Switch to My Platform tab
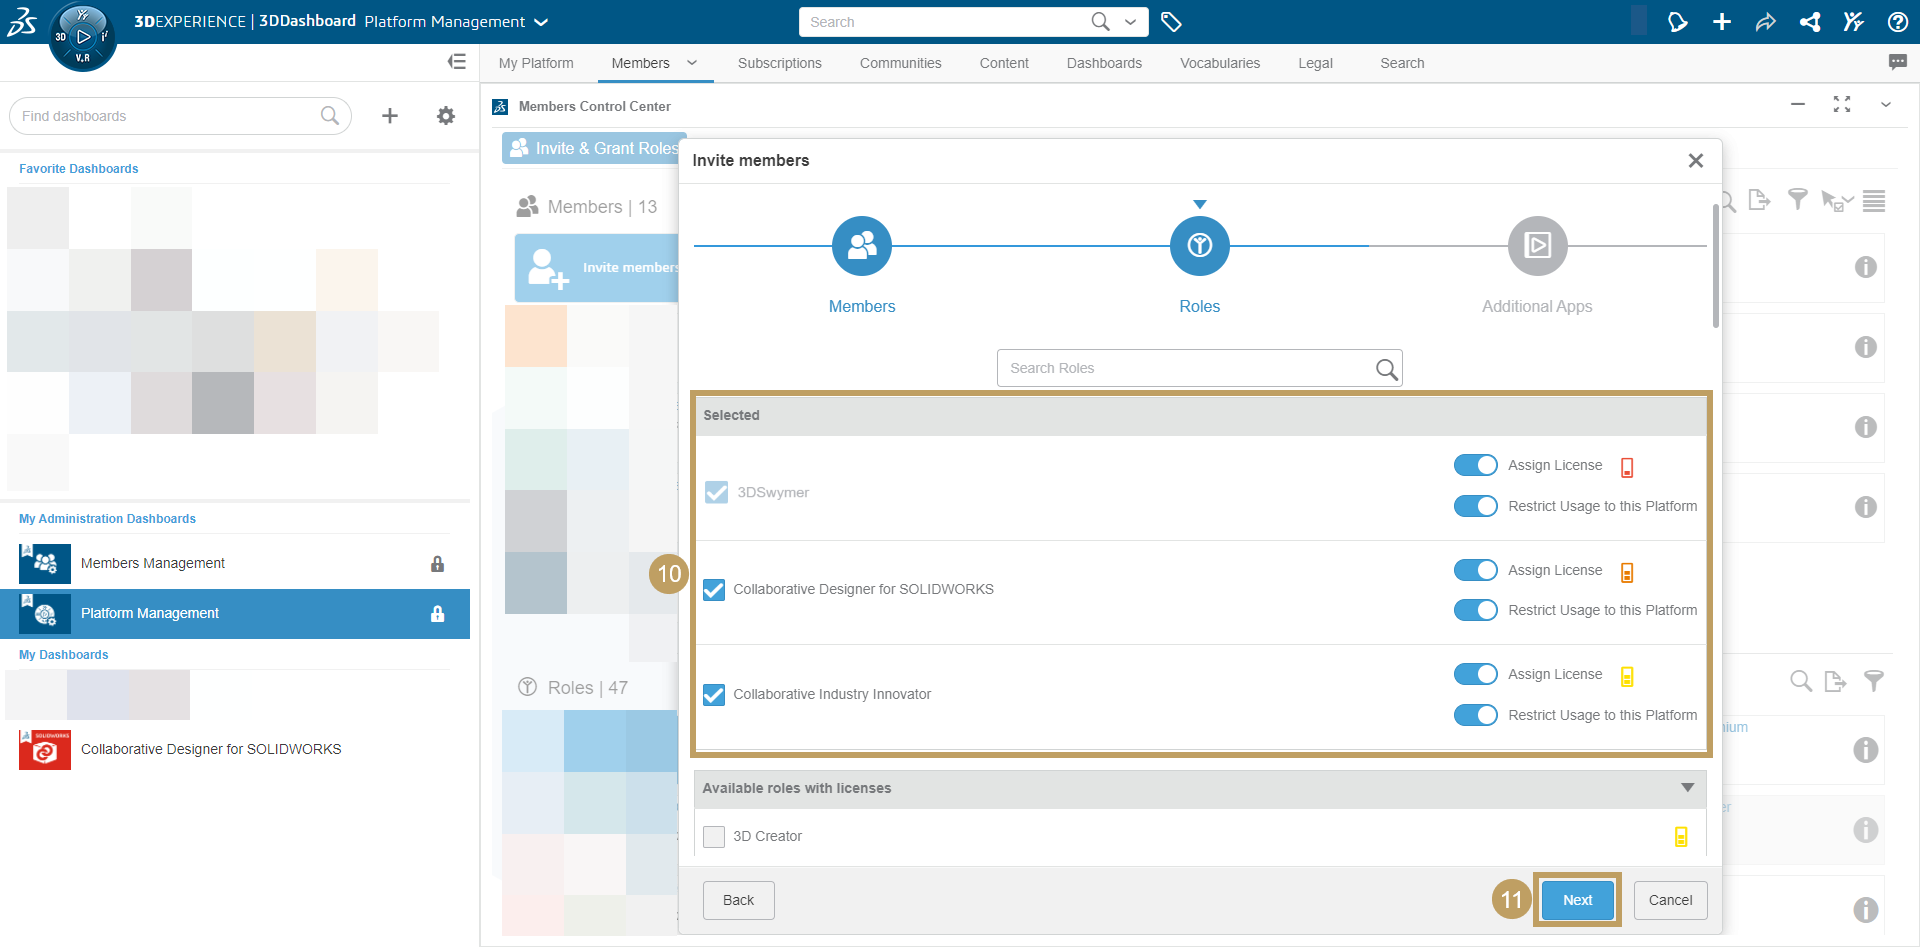 pos(536,63)
